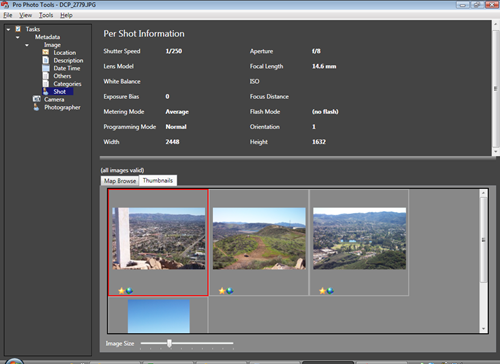Click the Others page icon
500x364 pixels.
46,76
